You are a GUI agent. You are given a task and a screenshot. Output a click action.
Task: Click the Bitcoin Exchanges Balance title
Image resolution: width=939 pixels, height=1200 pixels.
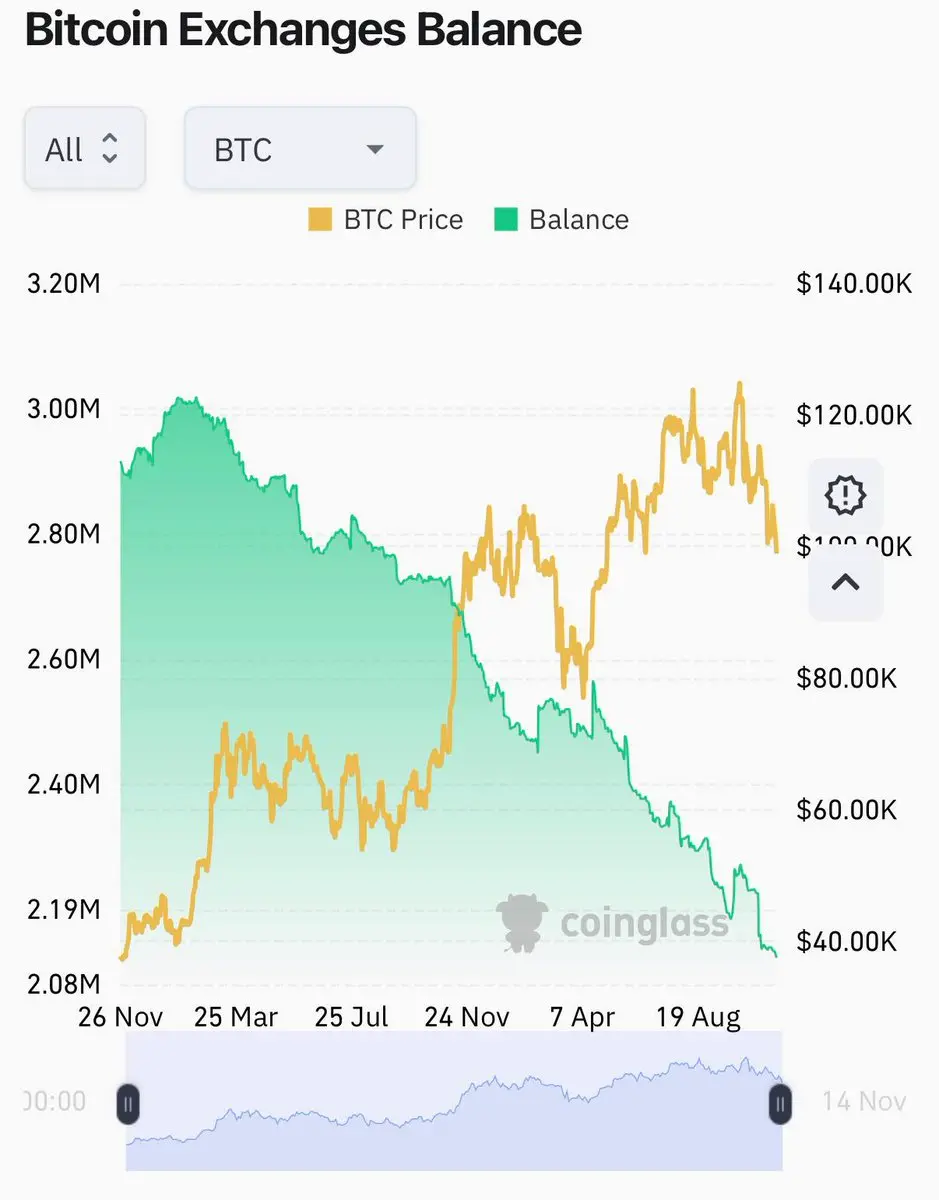[x=303, y=30]
